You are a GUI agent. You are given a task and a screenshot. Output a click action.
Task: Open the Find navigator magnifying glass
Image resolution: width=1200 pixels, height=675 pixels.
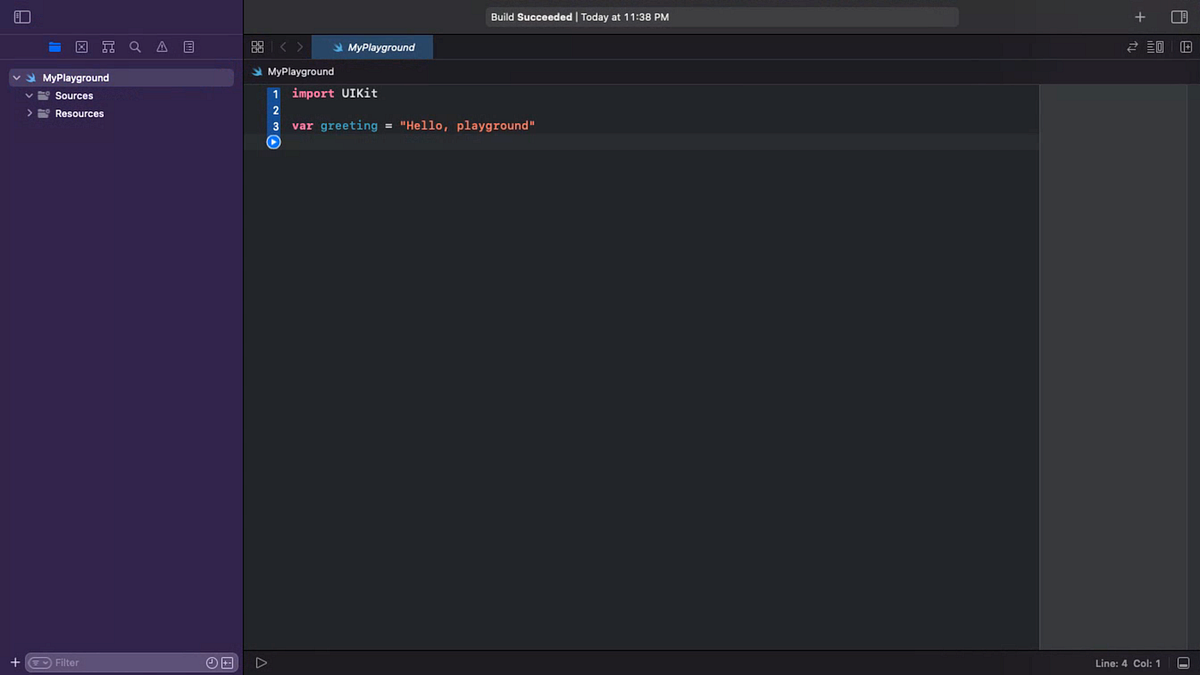[135, 46]
